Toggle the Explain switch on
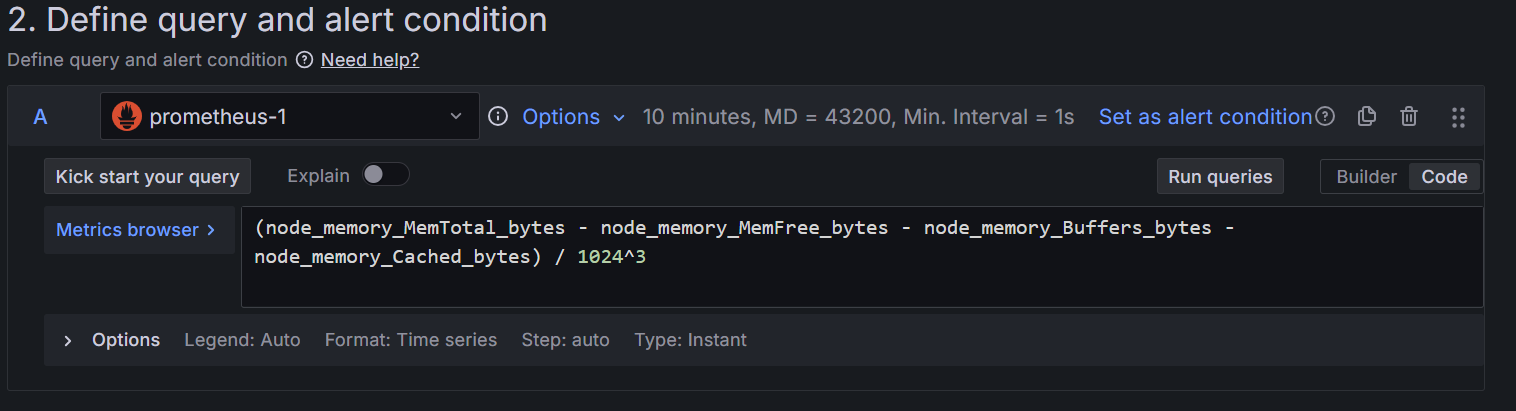1516x411 pixels. click(x=386, y=175)
